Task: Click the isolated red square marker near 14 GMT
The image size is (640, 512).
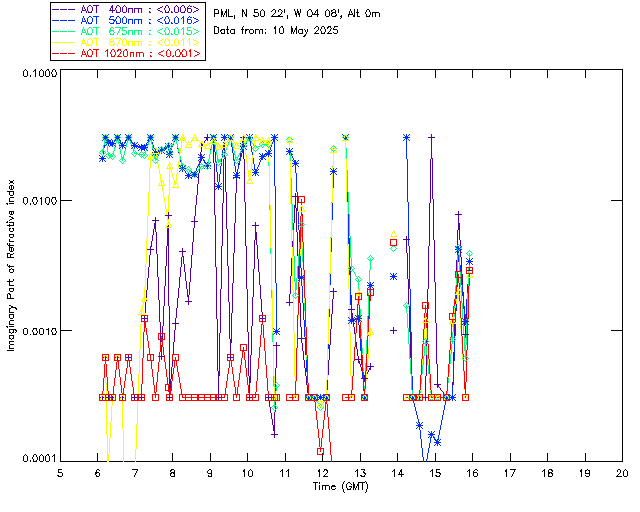Action: [393, 243]
